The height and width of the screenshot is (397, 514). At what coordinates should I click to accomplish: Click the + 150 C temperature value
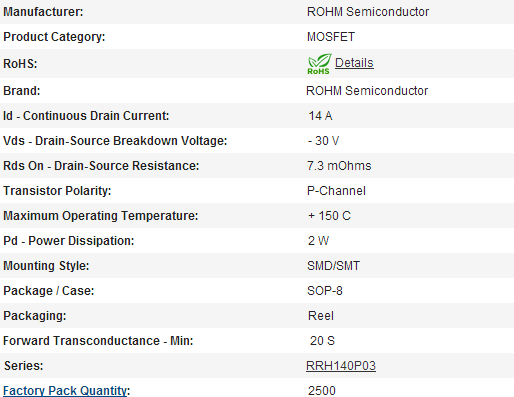(329, 216)
